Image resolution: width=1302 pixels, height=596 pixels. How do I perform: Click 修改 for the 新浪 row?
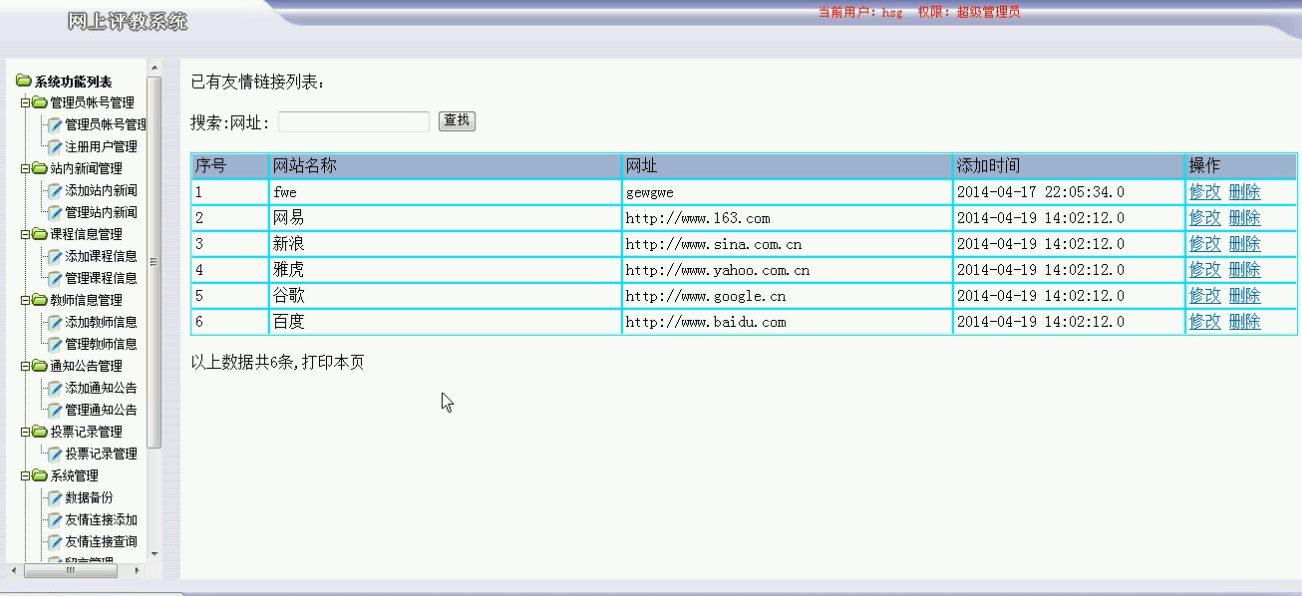(1205, 244)
